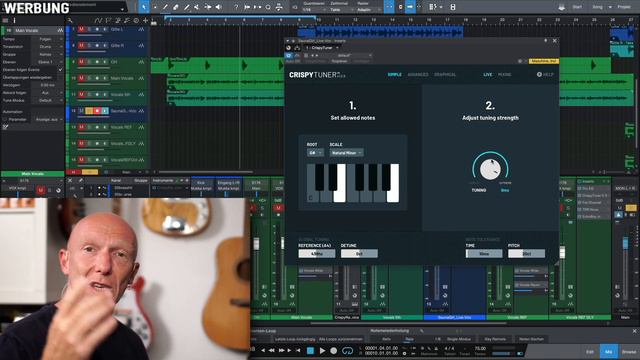The width and height of the screenshot is (640, 360).
Task: Click the rewind button in the transport
Action: point(272,350)
